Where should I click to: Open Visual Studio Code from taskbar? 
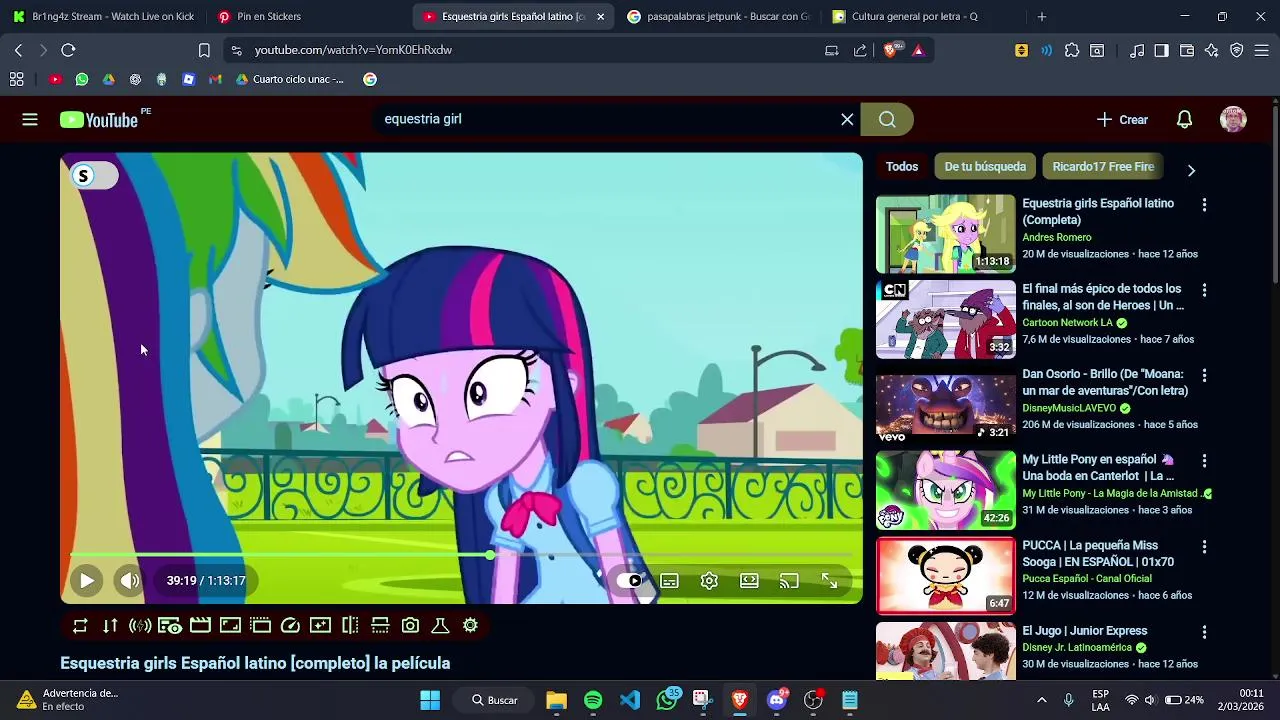pyautogui.click(x=630, y=700)
